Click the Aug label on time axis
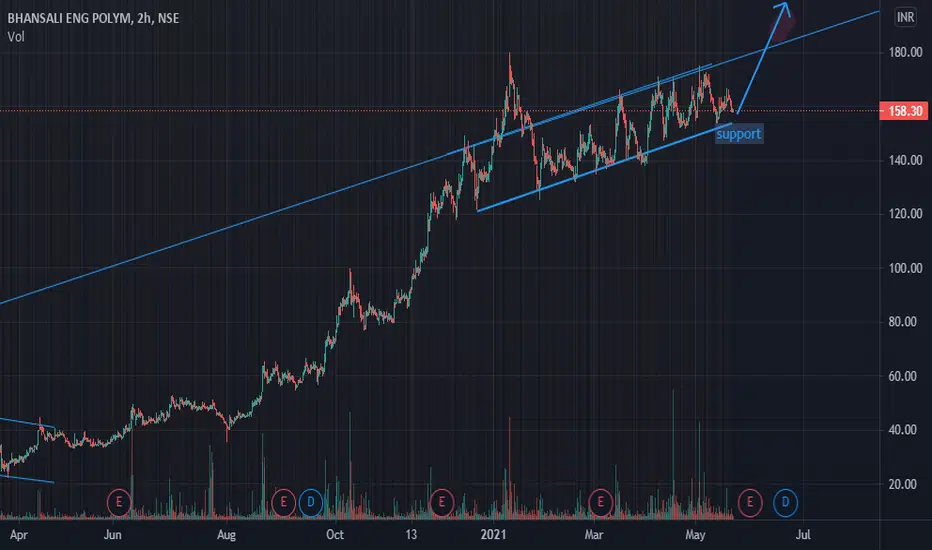 (226, 535)
